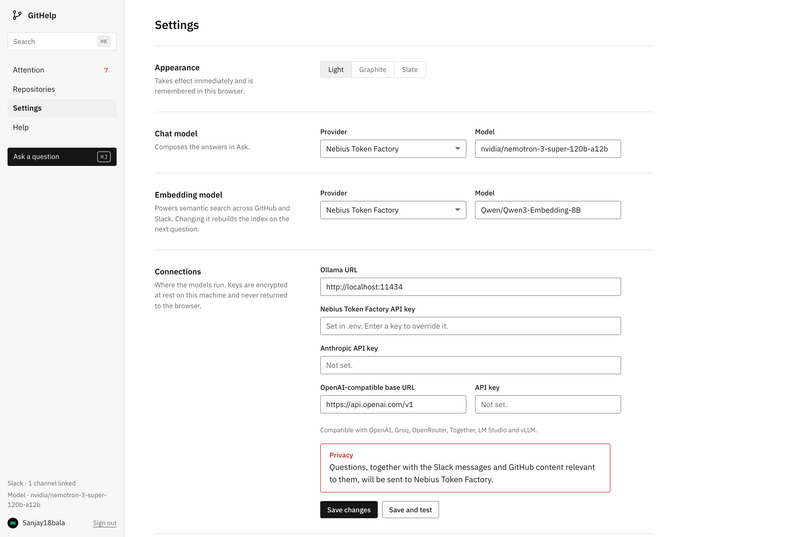806x537 pixels.
Task: Click the 'Model · nvidia/nemotron-3-super-120b-a12b' sidebar status text
Action: [57, 499]
